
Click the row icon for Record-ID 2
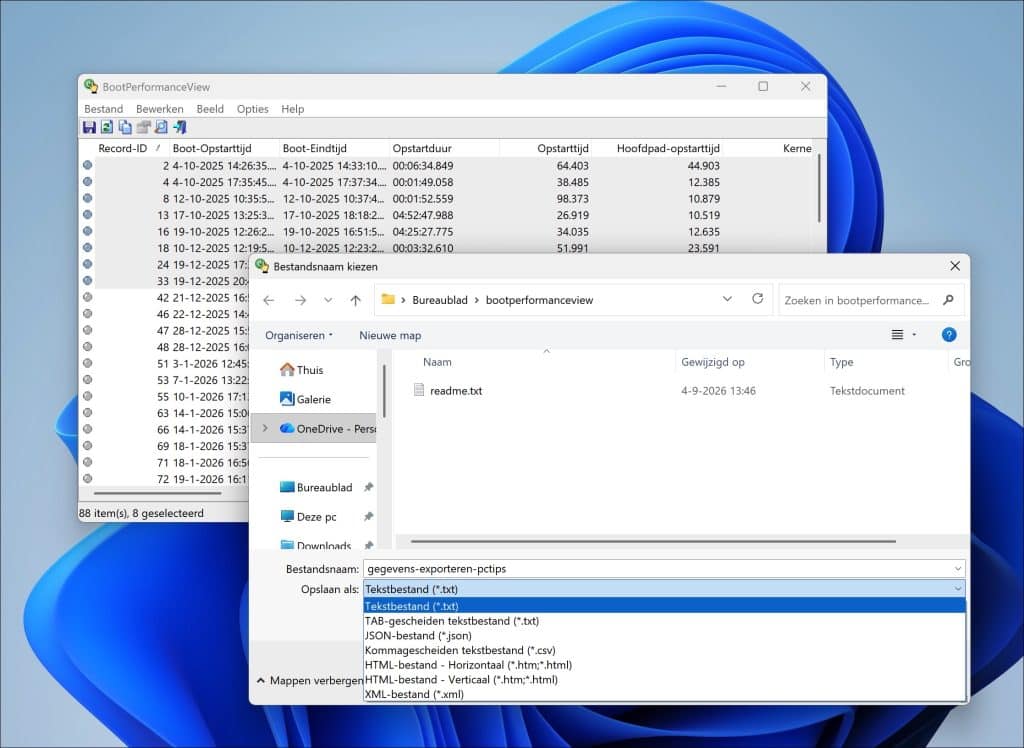tap(88, 165)
